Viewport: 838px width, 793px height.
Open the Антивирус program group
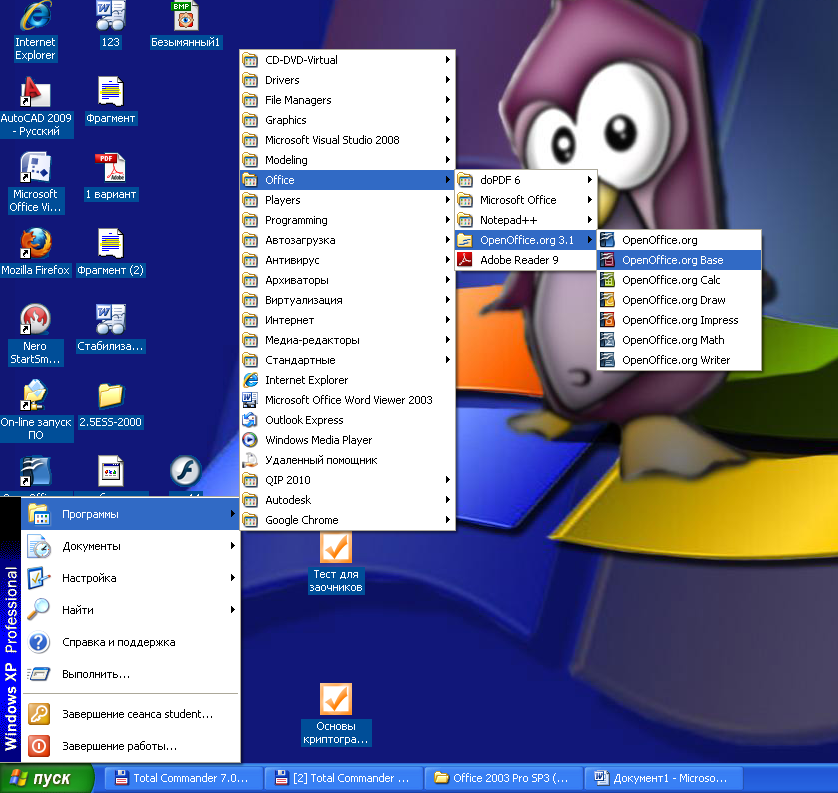(347, 260)
